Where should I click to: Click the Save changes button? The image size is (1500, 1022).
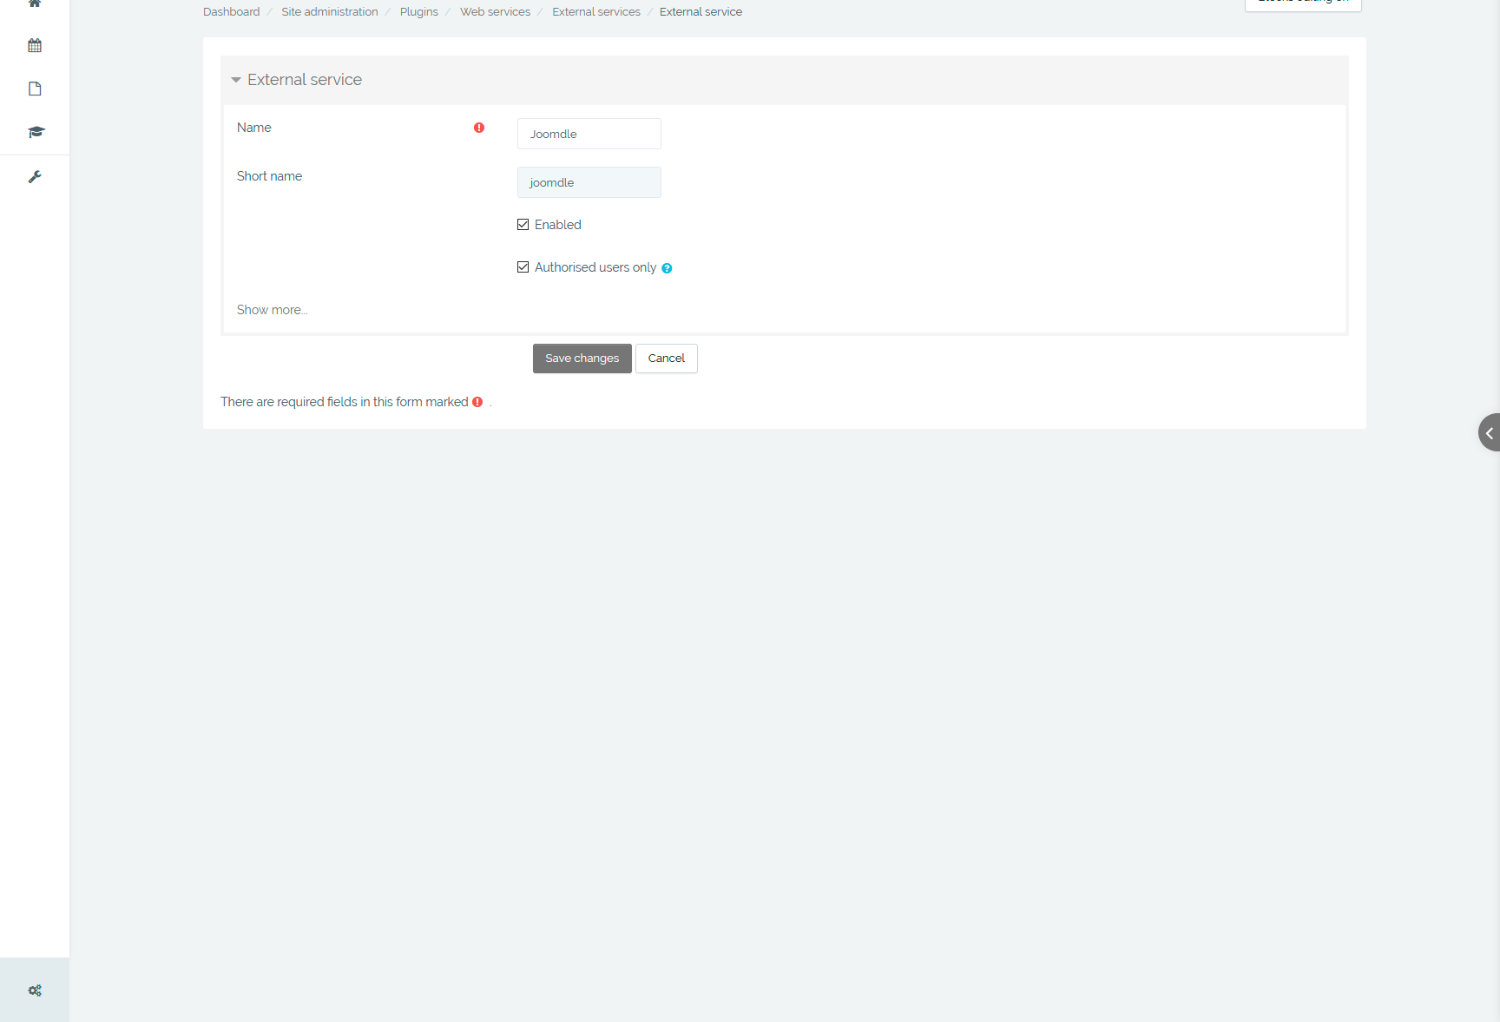click(582, 358)
